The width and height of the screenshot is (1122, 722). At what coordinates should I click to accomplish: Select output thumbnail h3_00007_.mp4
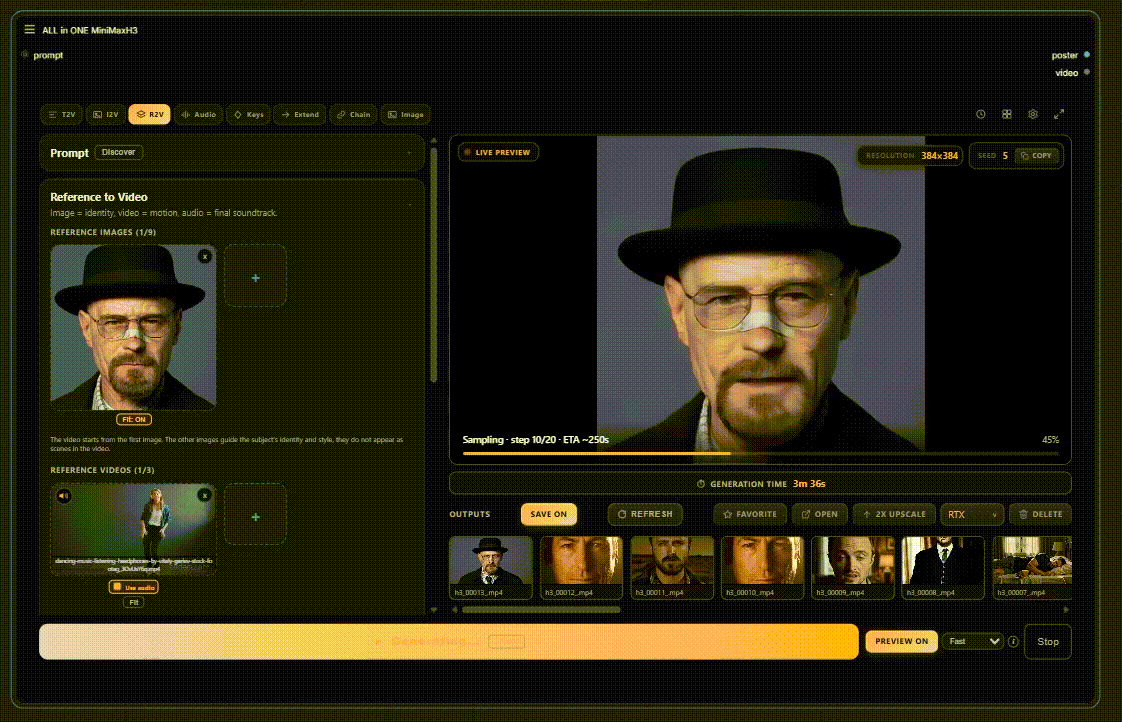pos(1032,567)
